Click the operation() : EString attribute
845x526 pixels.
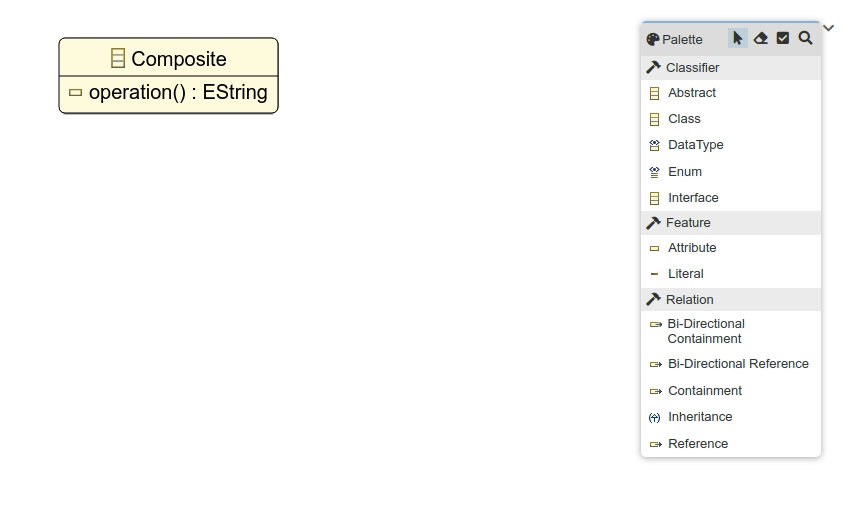pos(177,93)
